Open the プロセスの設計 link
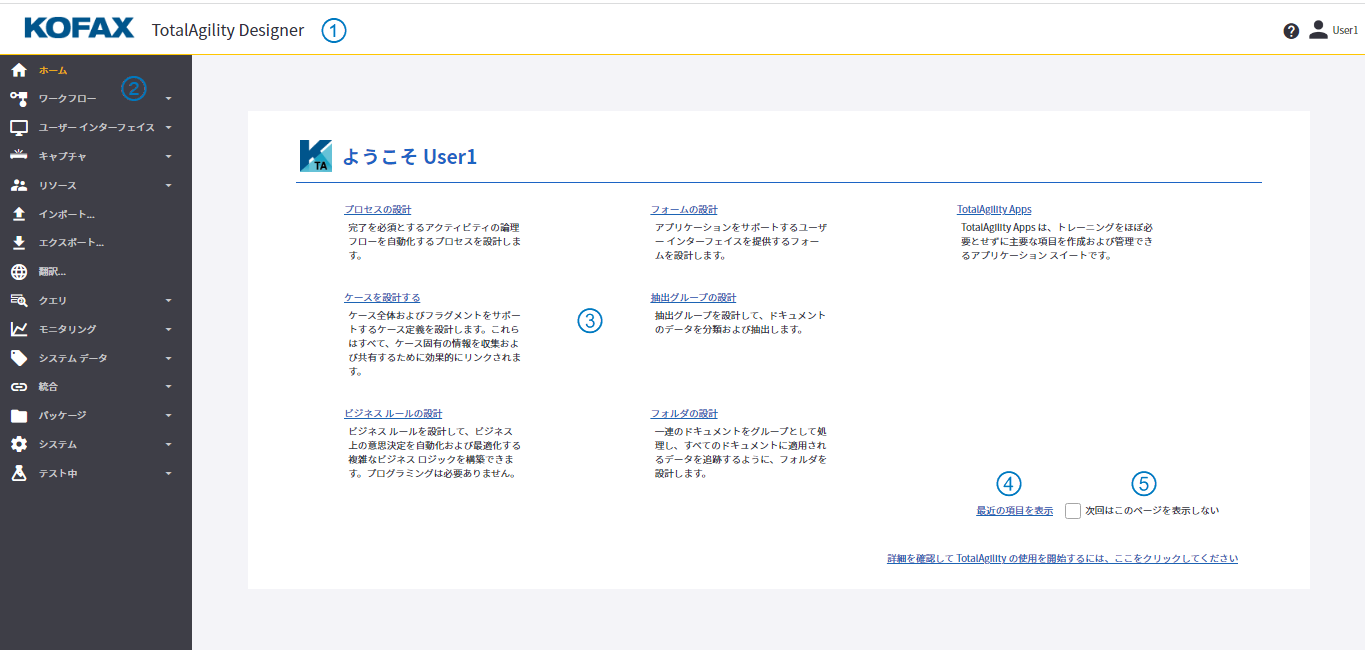Screen dimensions: 1365x650 [378, 210]
